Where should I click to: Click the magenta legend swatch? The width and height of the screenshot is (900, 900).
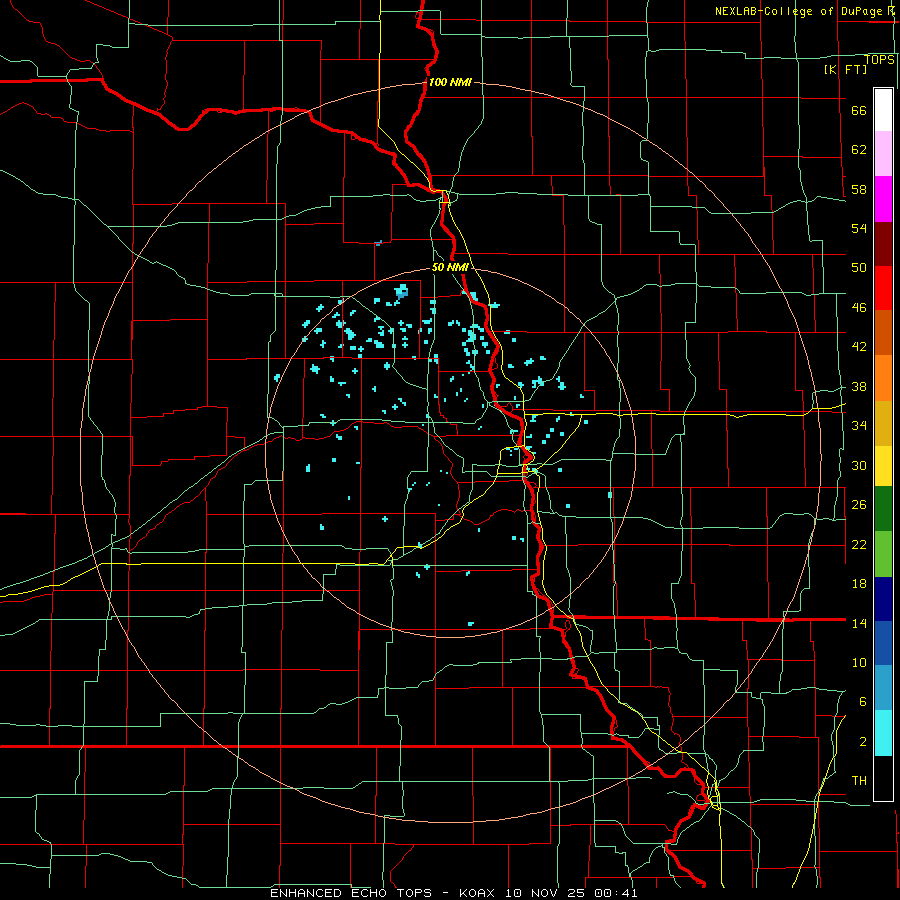click(x=883, y=199)
